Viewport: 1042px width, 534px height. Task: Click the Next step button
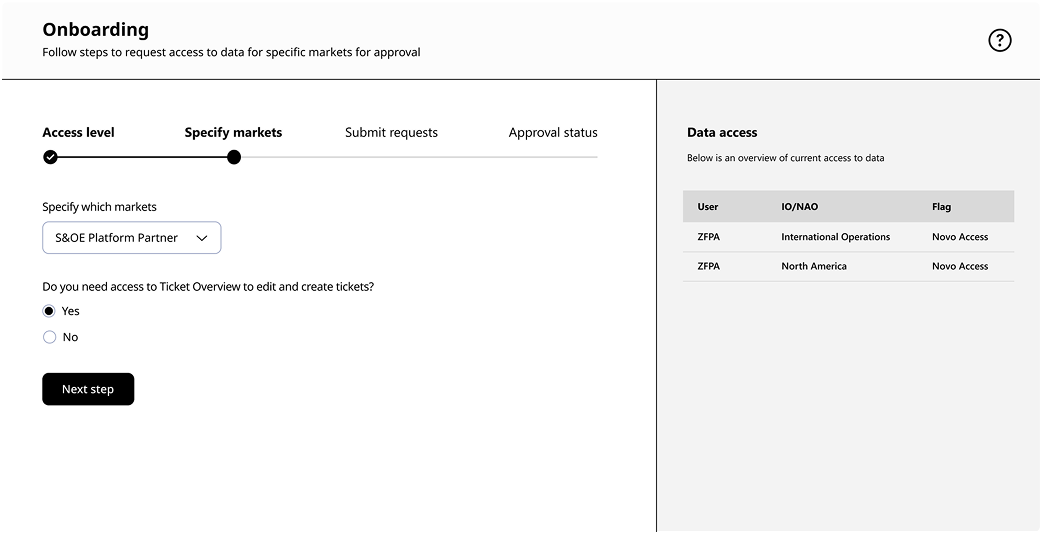pyautogui.click(x=88, y=389)
